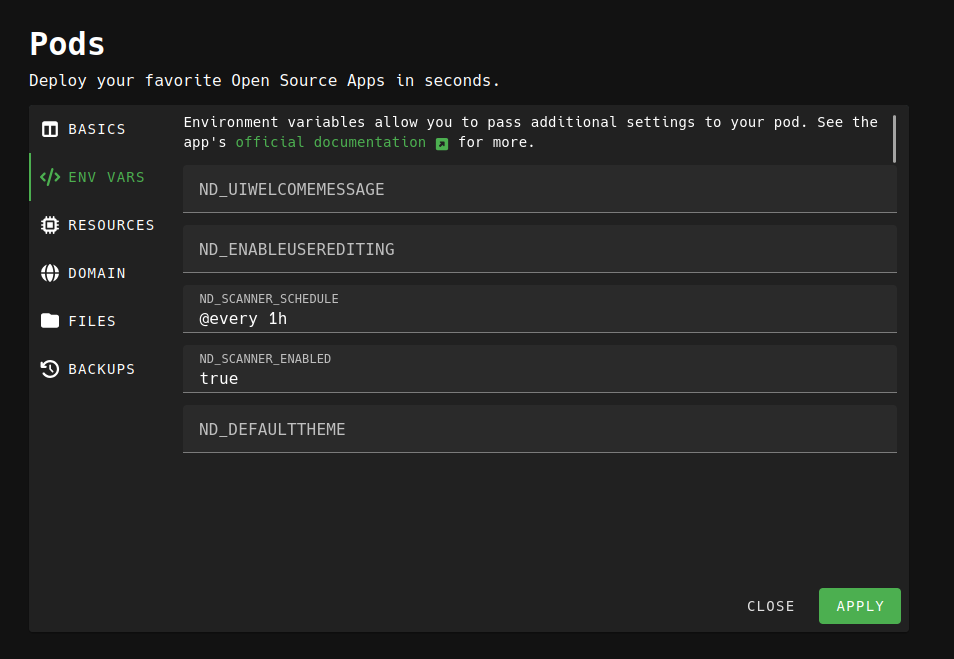The height and width of the screenshot is (659, 954).
Task: Open the RESOURCES tab label
Action: 111,225
